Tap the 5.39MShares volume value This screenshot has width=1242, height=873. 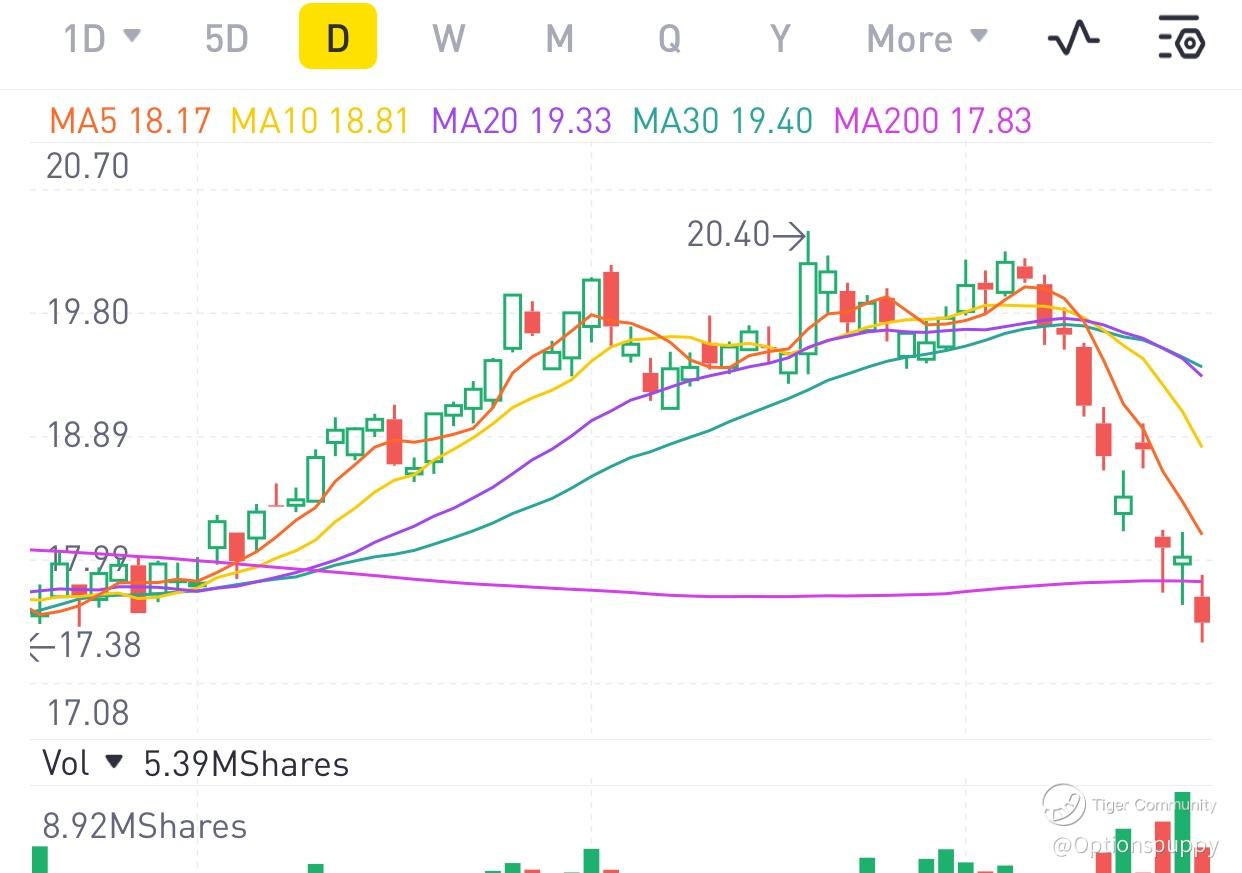click(x=246, y=764)
